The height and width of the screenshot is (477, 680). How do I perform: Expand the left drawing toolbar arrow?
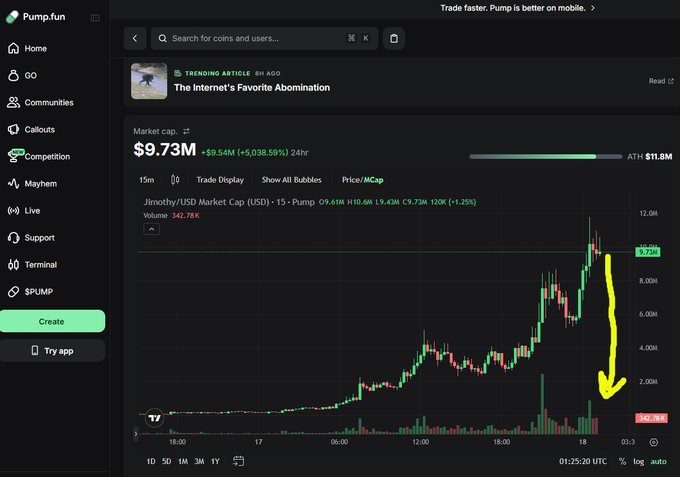coord(136,433)
